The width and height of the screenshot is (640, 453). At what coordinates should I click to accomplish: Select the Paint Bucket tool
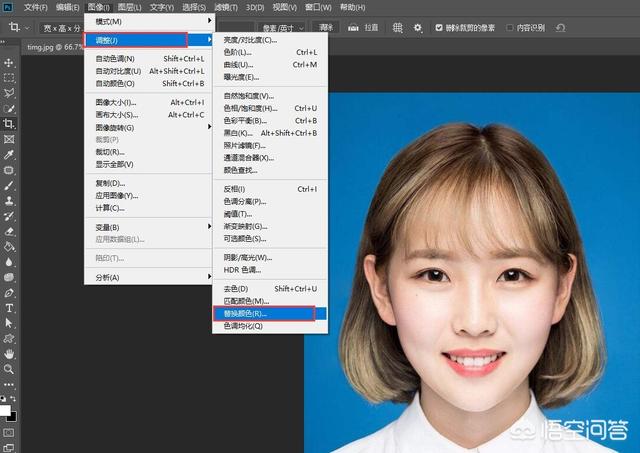pyautogui.click(x=9, y=246)
